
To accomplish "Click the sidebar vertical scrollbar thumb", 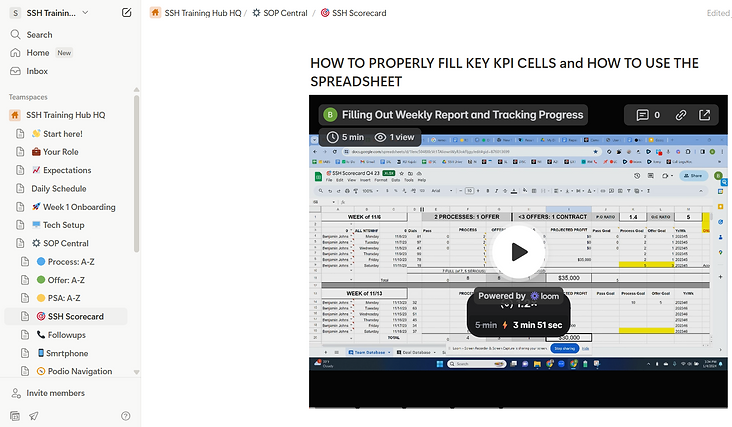I will point(136,174).
